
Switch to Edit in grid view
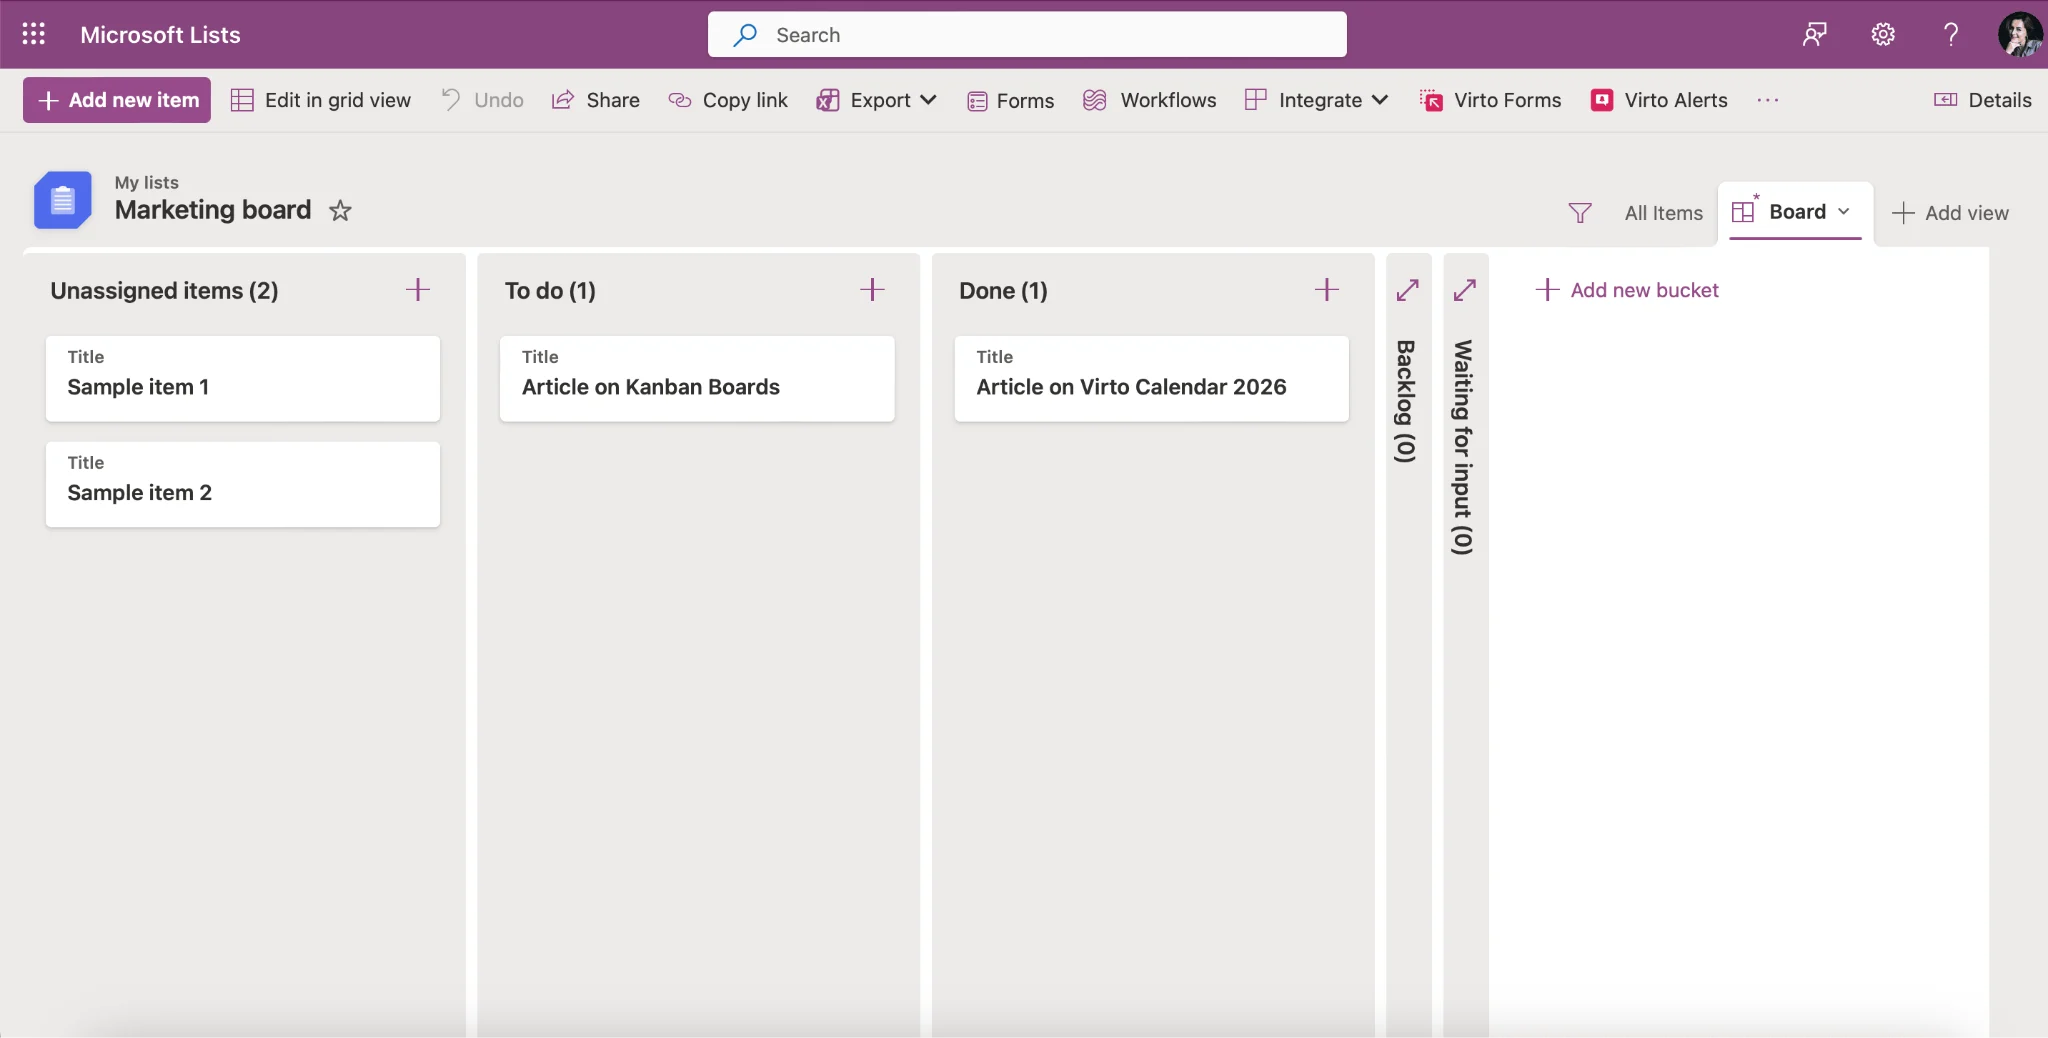(x=321, y=100)
